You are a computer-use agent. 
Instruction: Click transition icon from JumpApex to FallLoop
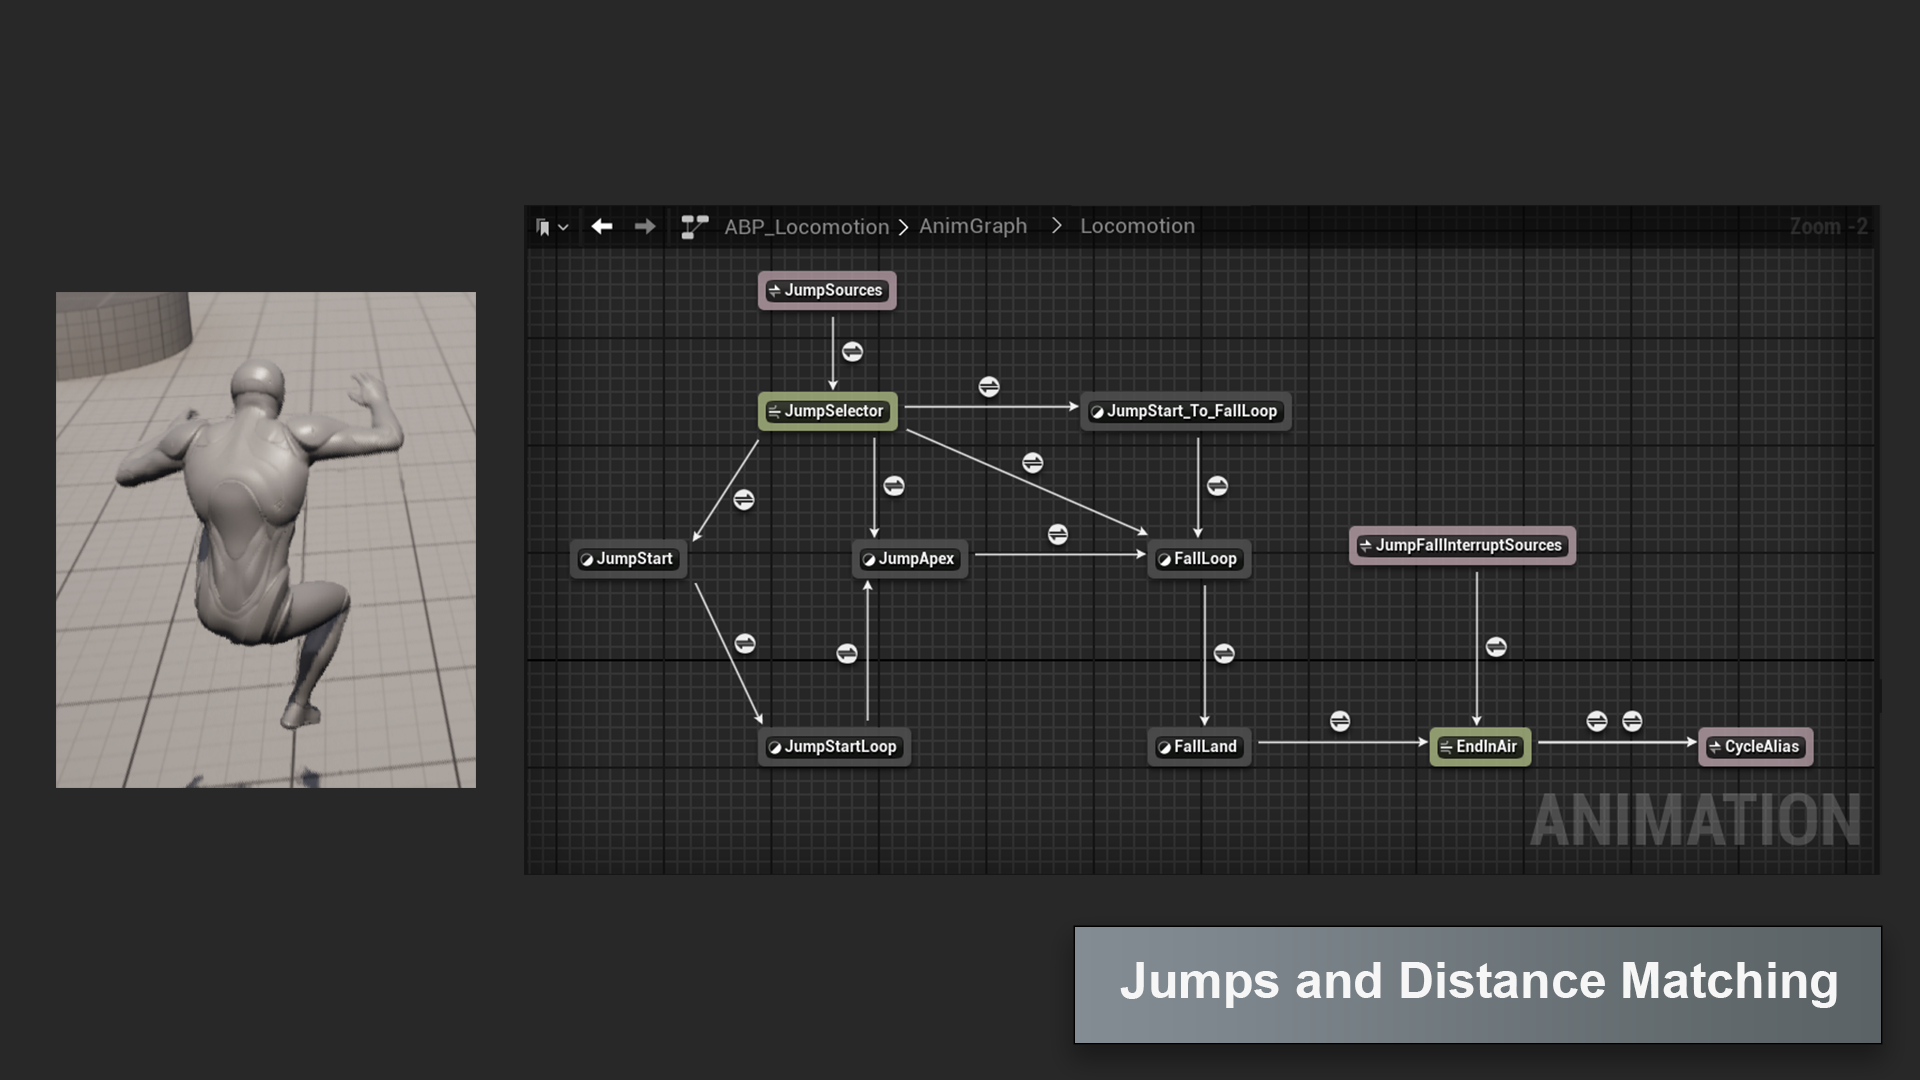pos(1057,535)
